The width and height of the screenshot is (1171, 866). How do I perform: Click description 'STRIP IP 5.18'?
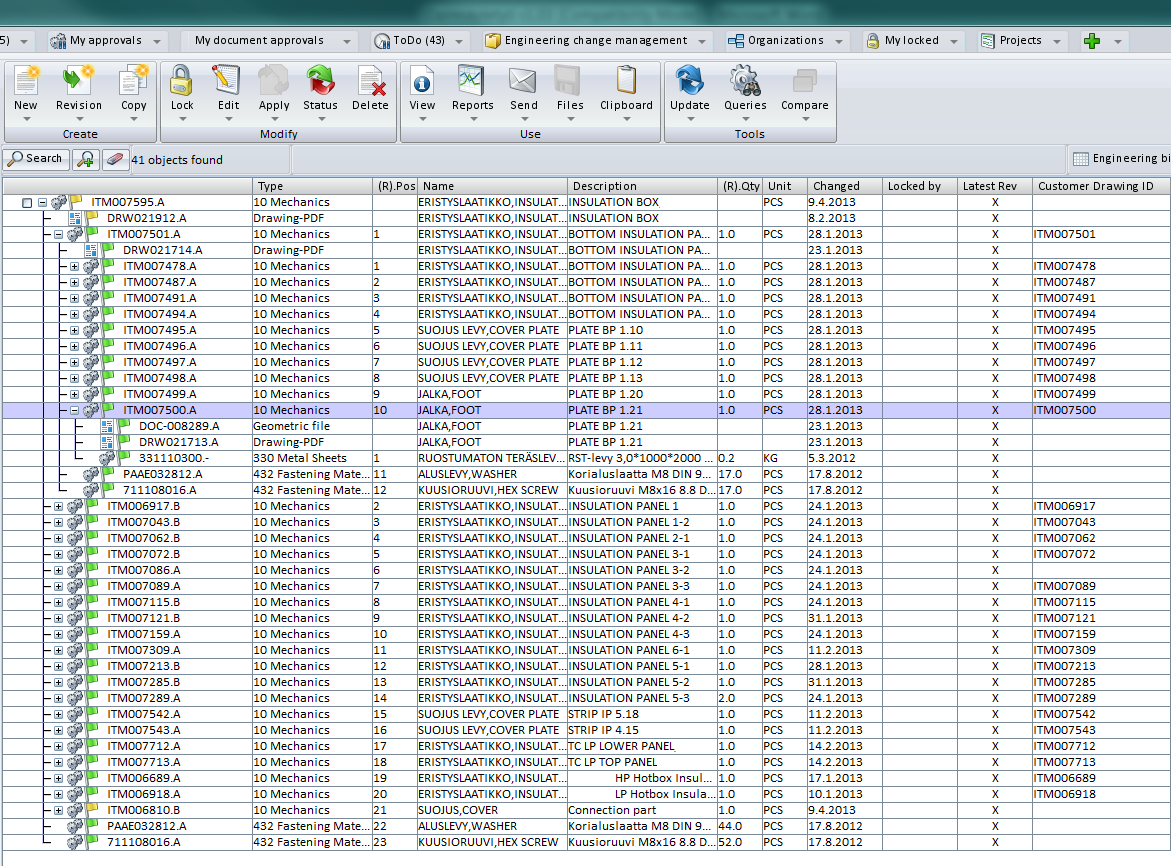tap(603, 714)
